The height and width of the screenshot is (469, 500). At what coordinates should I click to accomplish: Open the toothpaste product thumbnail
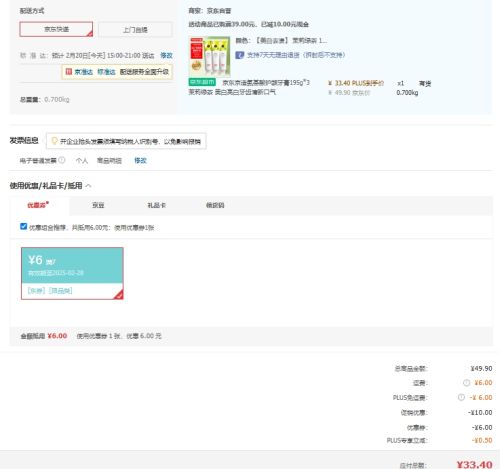(x=209, y=56)
